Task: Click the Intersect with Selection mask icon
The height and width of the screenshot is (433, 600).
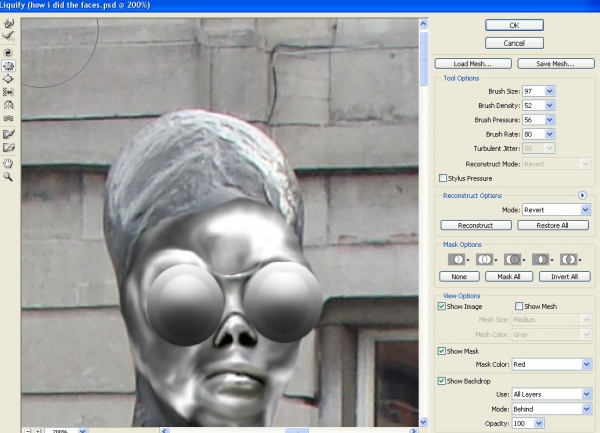Action: click(542, 259)
